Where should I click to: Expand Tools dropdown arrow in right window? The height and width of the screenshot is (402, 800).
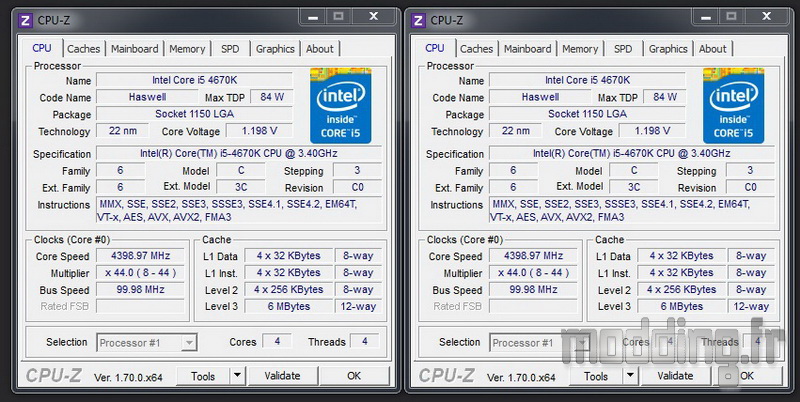pyautogui.click(x=630, y=376)
